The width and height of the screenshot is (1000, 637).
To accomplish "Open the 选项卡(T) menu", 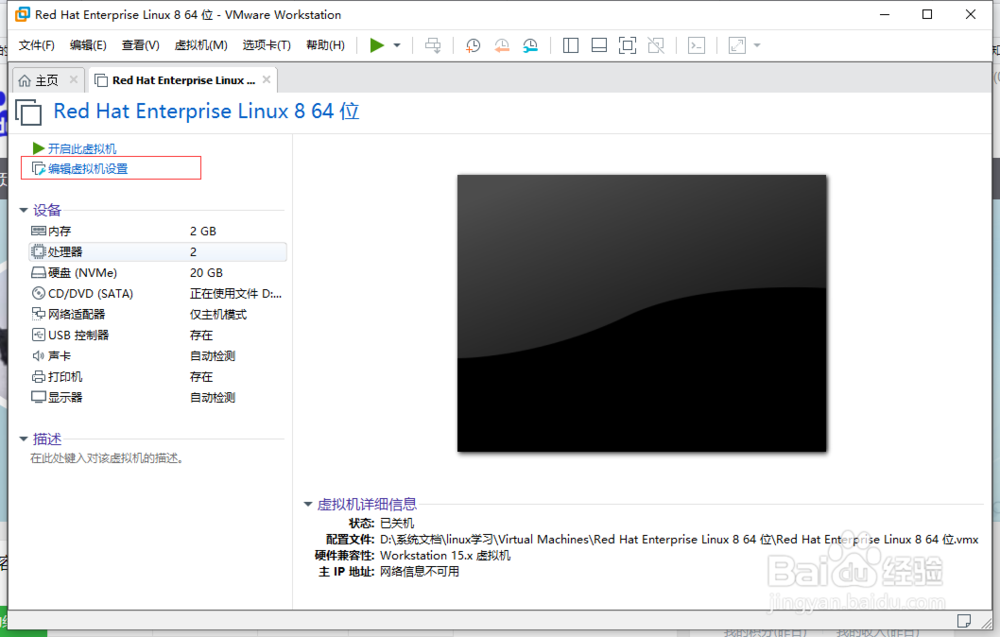I will tap(267, 45).
